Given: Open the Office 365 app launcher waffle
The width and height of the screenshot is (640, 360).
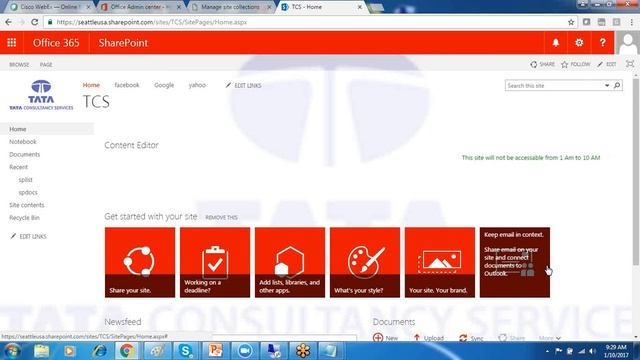Looking at the screenshot, I should [11, 42].
